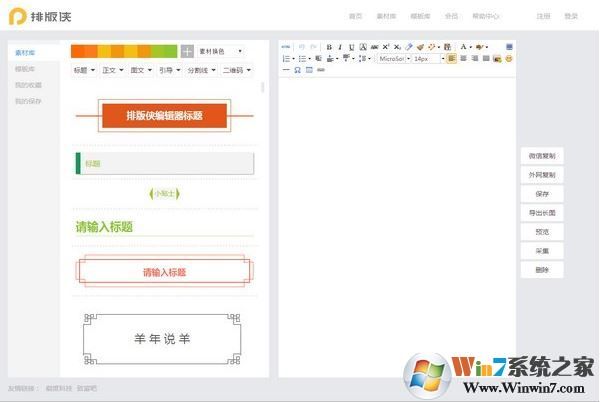Insert the 羊年说羊 framed title template
Image resolution: width=601 pixels, height=402 pixels.
pyautogui.click(x=162, y=339)
